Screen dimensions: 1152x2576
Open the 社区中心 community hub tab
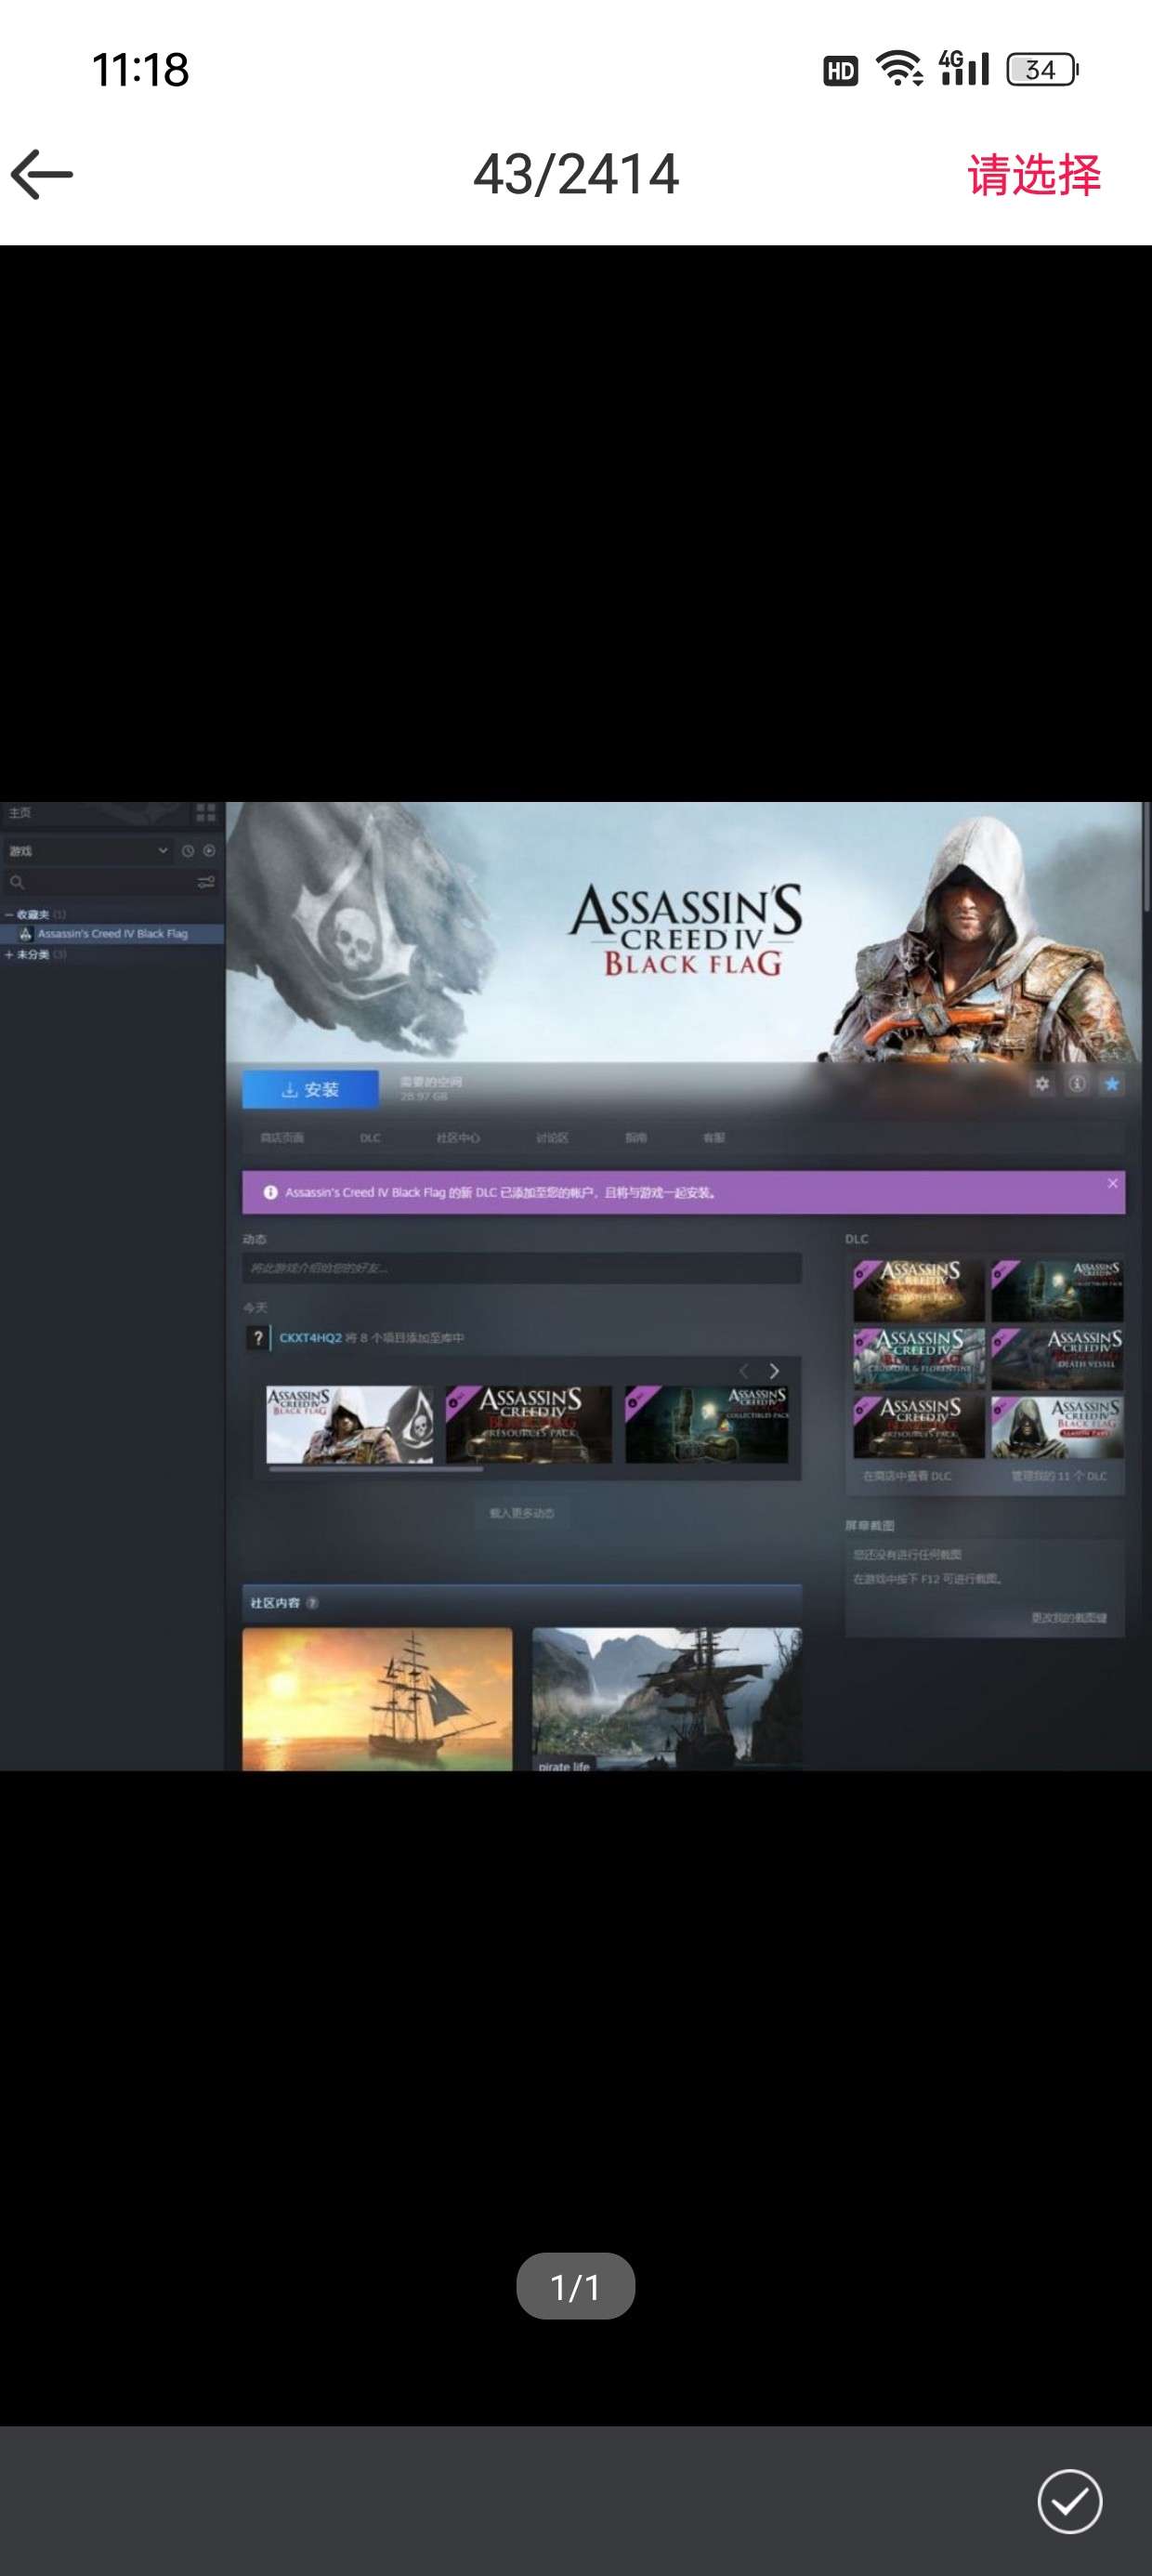pos(458,1138)
